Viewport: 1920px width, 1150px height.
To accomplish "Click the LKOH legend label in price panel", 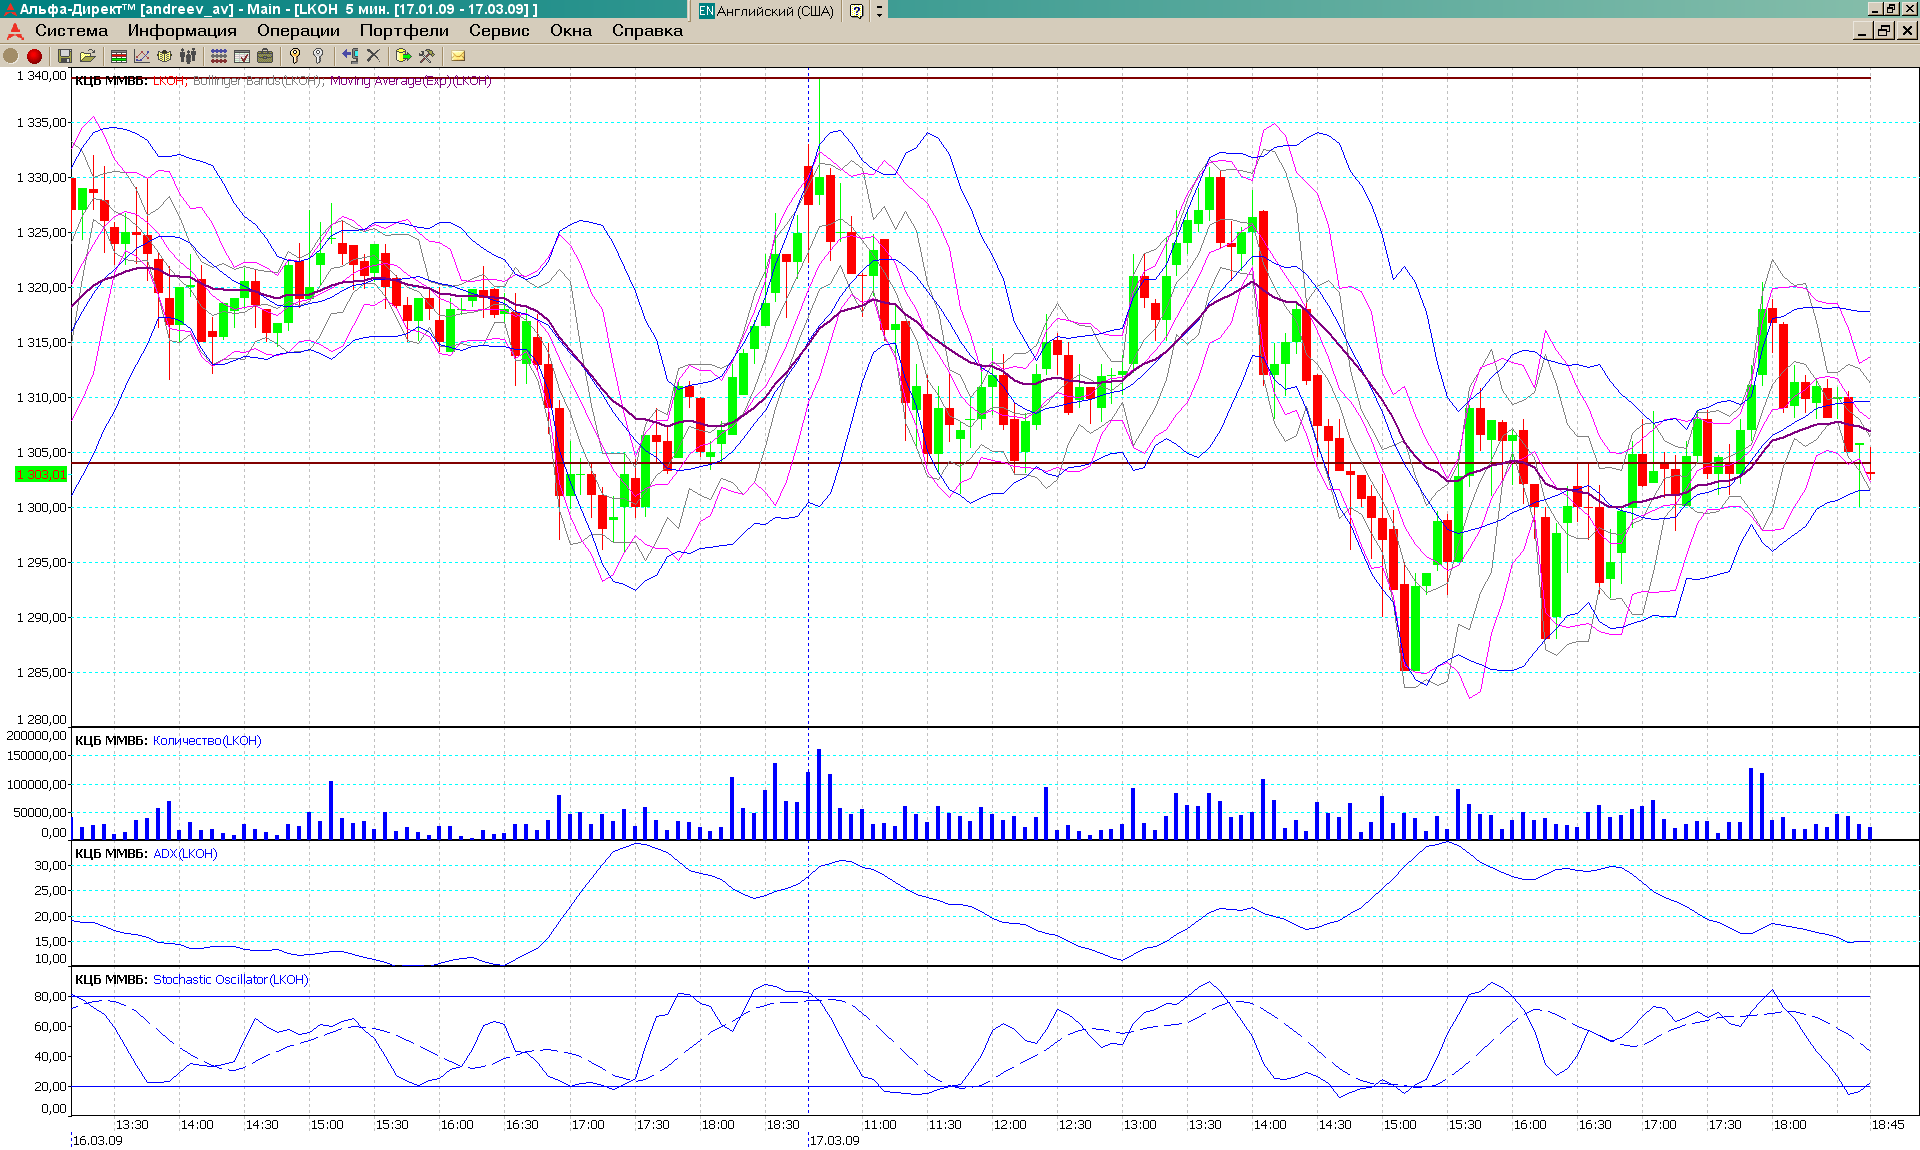I will 168,81.
